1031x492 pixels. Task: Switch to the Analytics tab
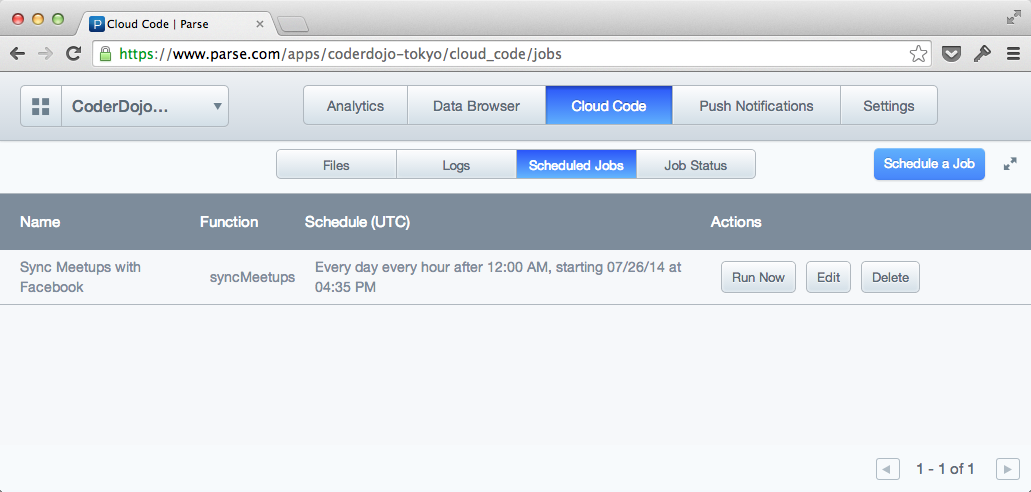click(x=355, y=105)
